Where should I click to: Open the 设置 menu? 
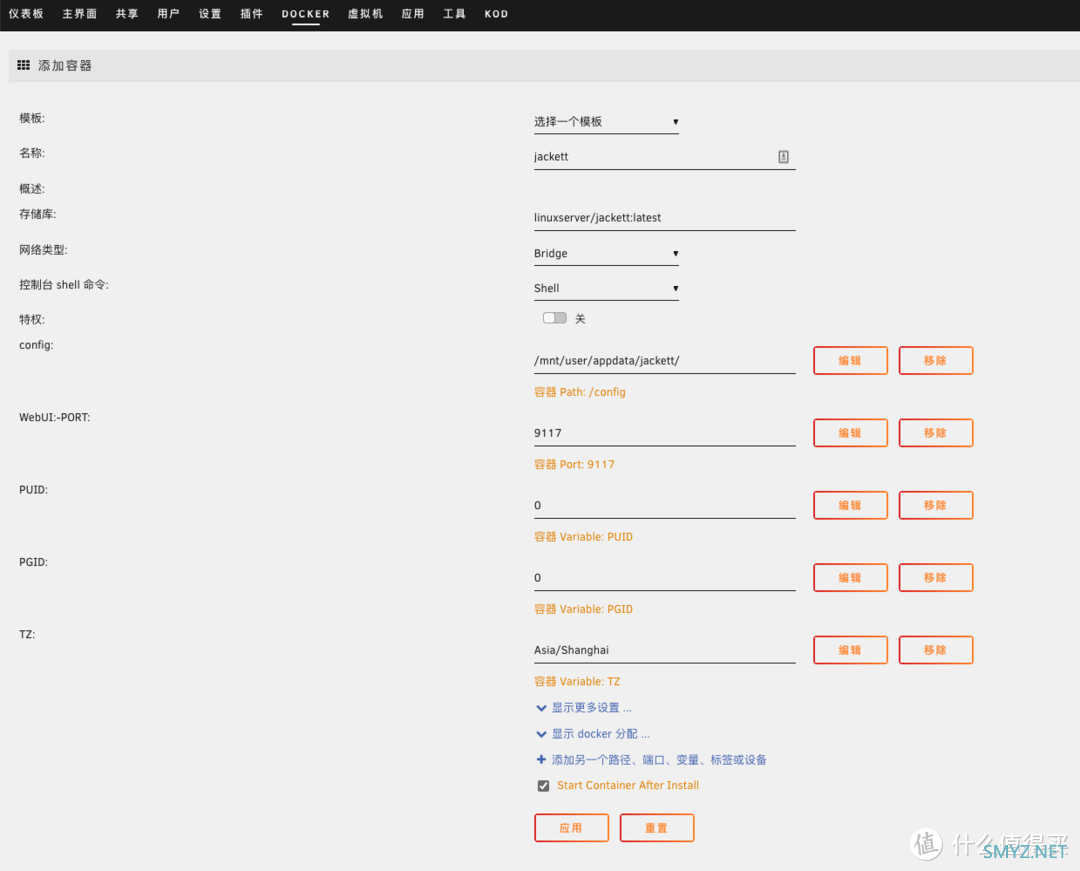210,14
